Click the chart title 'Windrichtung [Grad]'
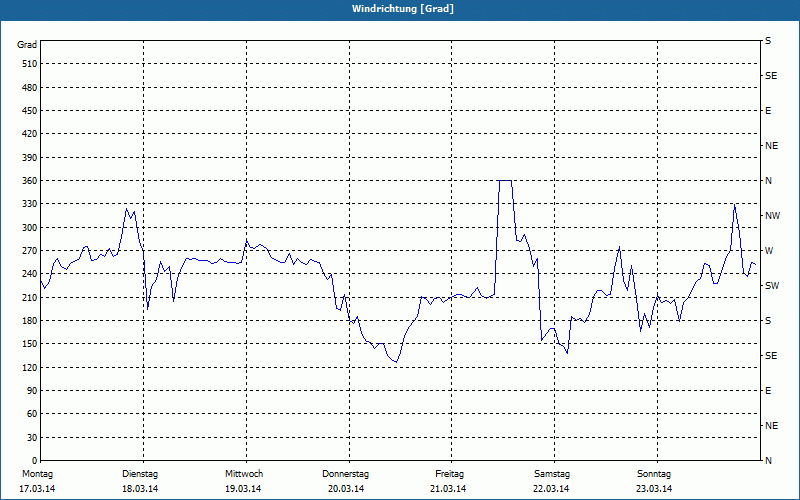Viewport: 800px width, 500px height. pyautogui.click(x=403, y=9)
